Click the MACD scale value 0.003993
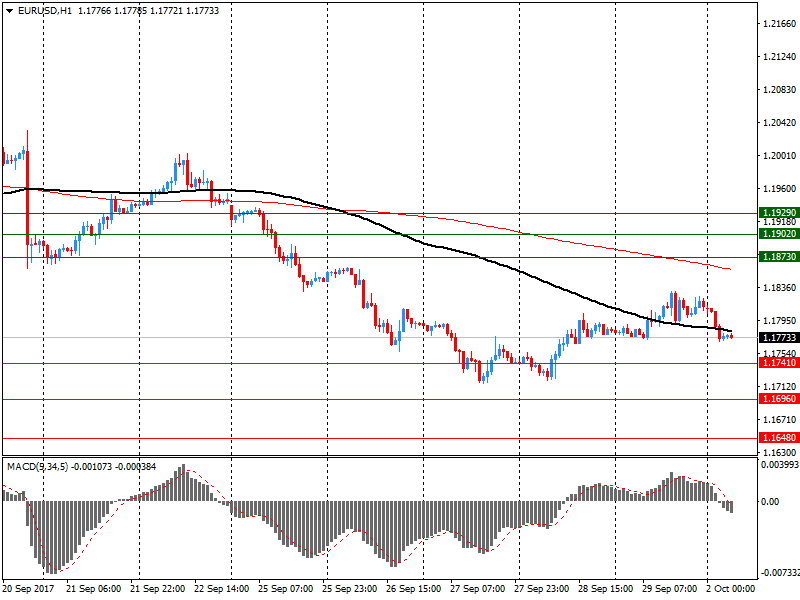The height and width of the screenshot is (600, 800). [780, 465]
